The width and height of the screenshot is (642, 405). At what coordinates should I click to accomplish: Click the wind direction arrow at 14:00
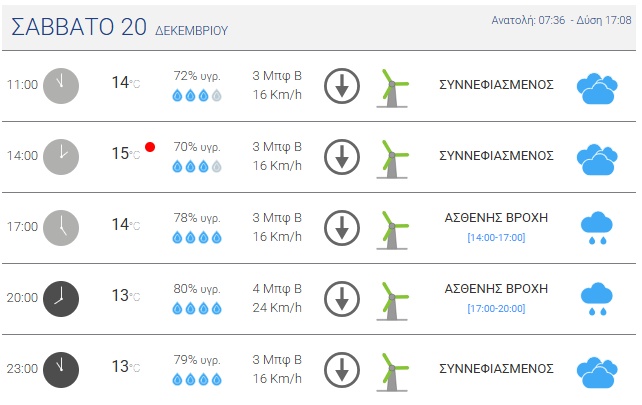pyautogui.click(x=342, y=156)
